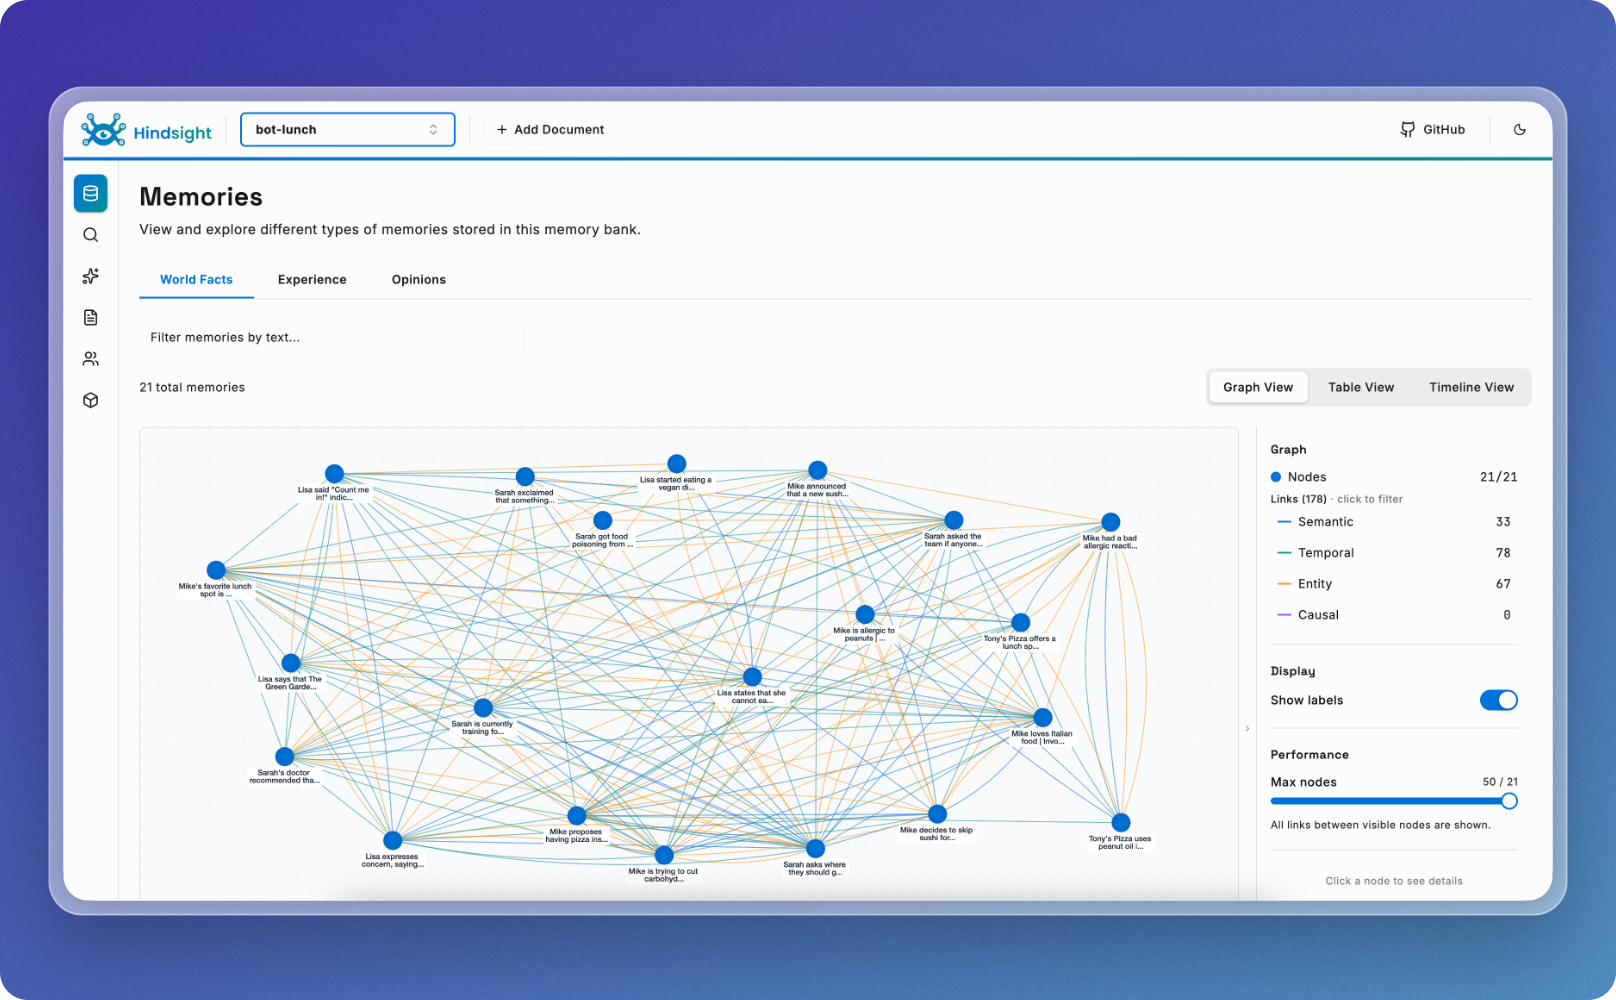Image resolution: width=1616 pixels, height=1000 pixels.
Task: Open the GitHub link
Action: pyautogui.click(x=1432, y=130)
